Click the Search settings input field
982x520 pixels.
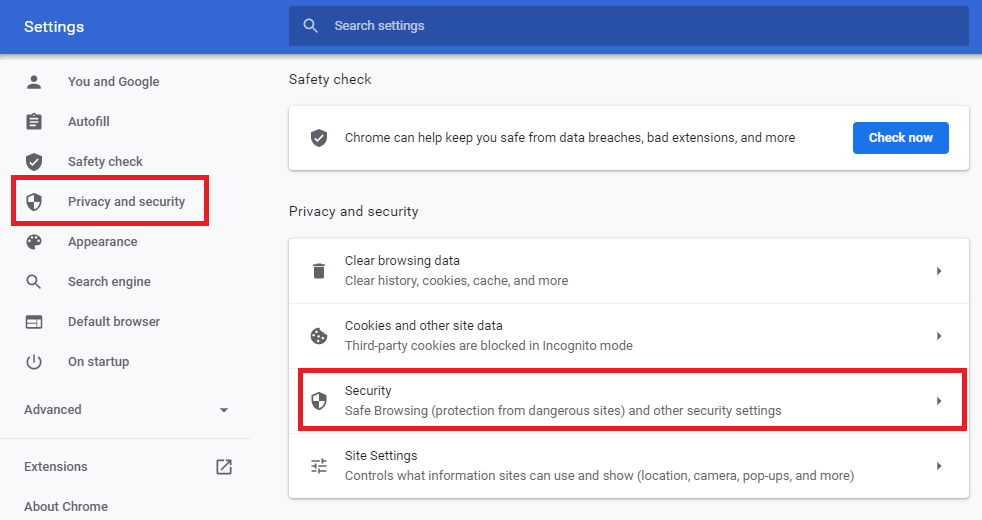coord(640,26)
